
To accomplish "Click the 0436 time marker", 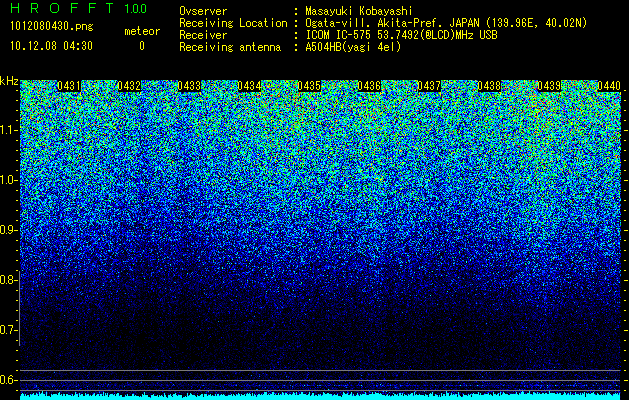I will click(x=369, y=86).
